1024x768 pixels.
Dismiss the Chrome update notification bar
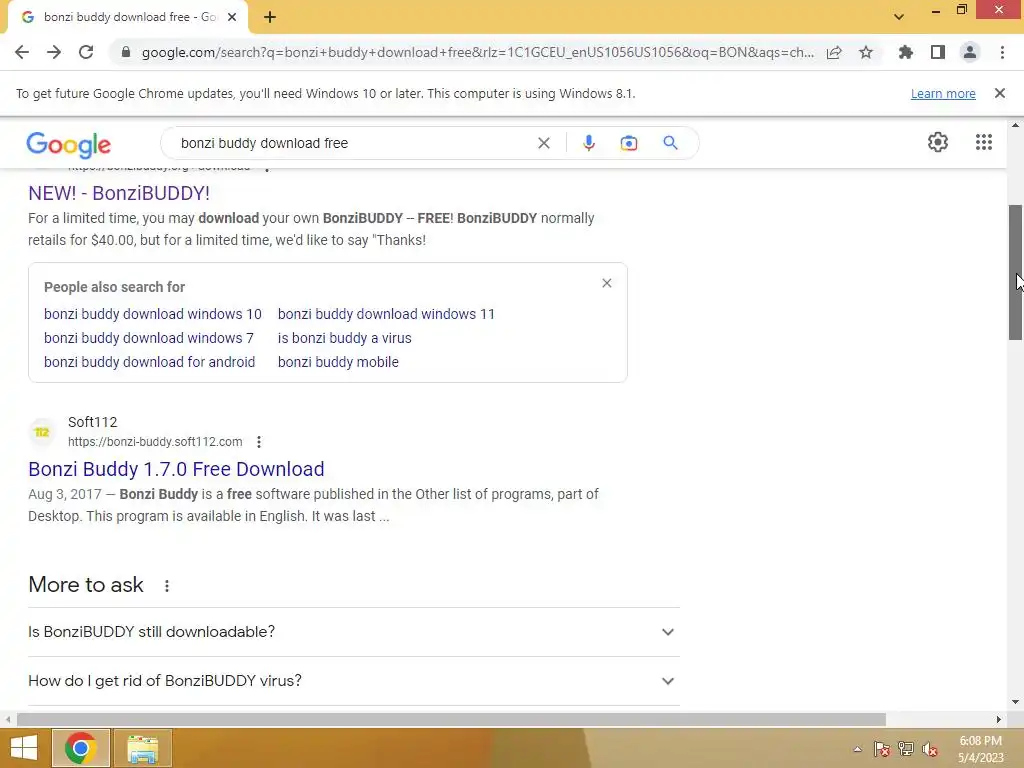point(1000,93)
